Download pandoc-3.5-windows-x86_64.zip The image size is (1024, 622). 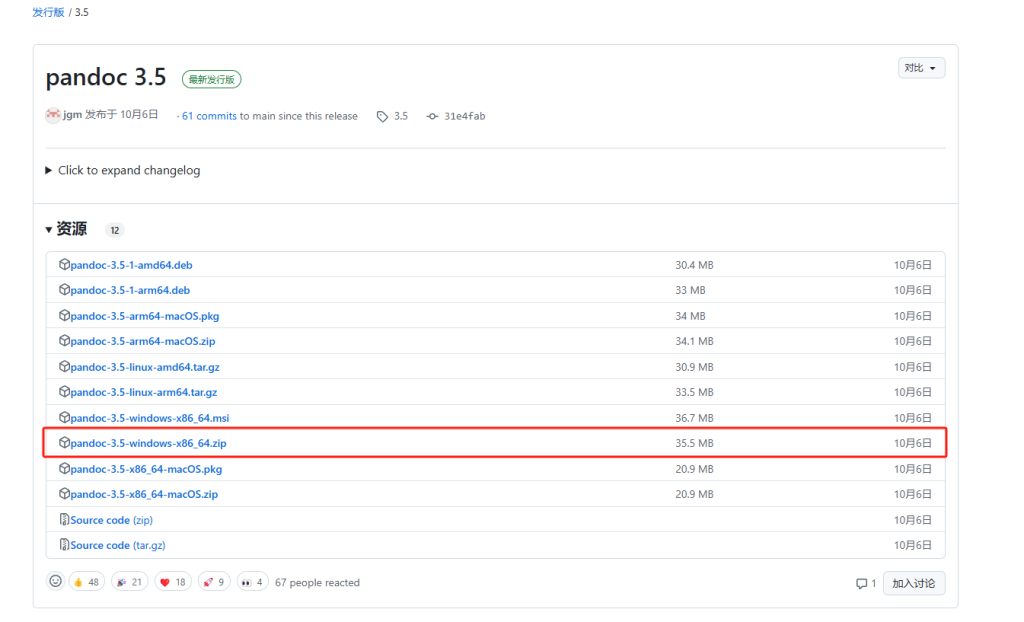(x=155, y=443)
